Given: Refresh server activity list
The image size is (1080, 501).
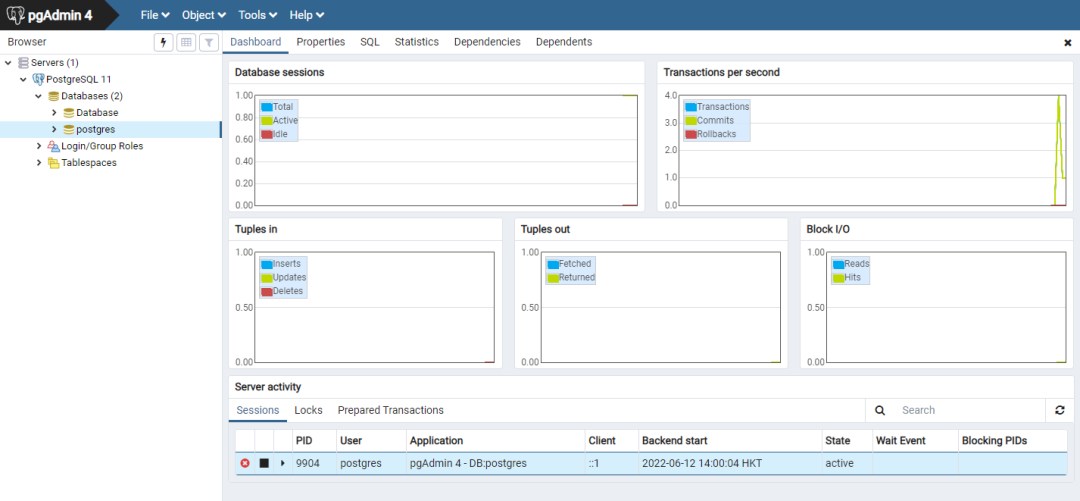Looking at the screenshot, I should coord(1060,410).
